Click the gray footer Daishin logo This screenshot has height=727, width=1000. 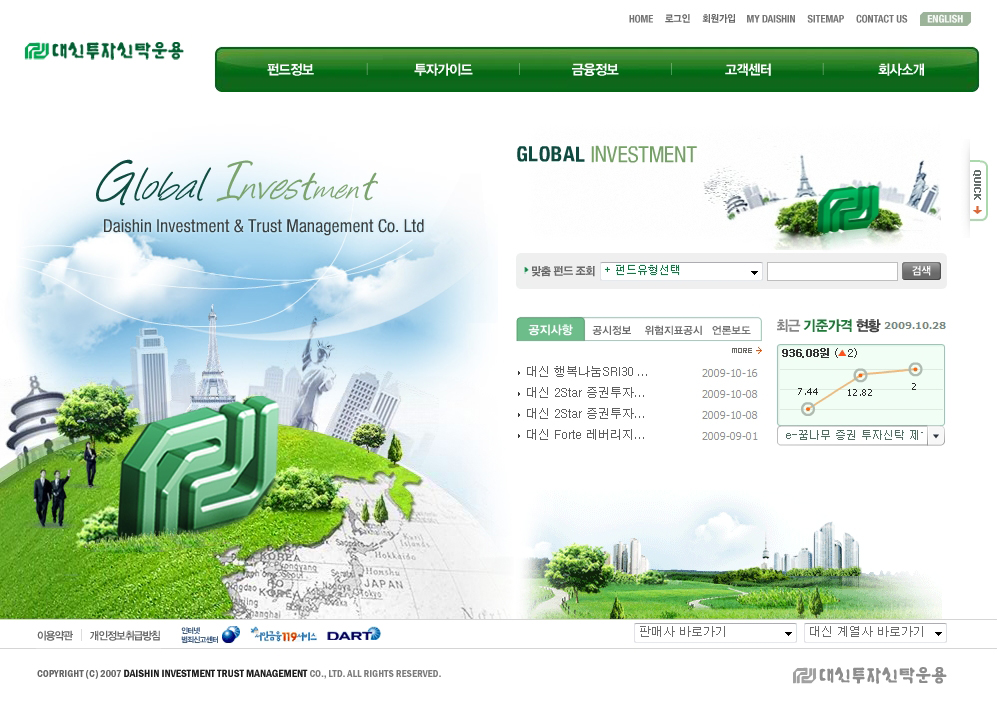coord(869,675)
